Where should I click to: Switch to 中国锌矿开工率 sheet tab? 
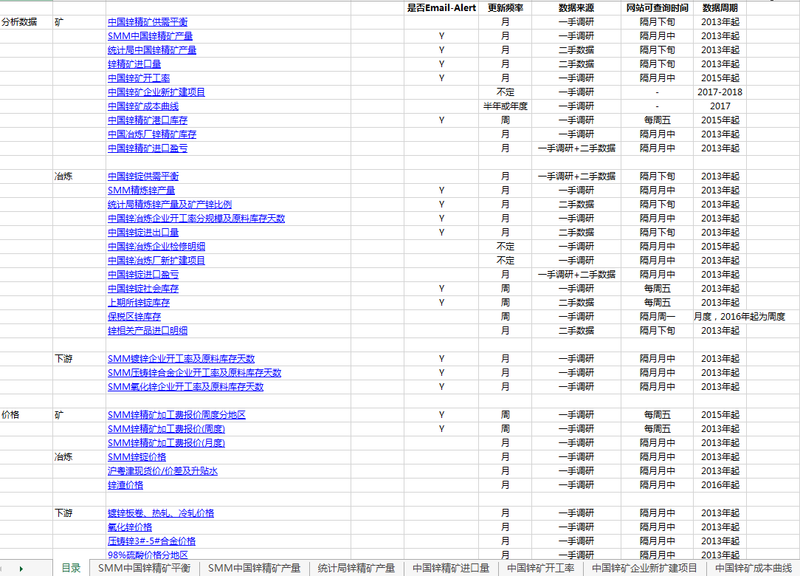click(541, 568)
